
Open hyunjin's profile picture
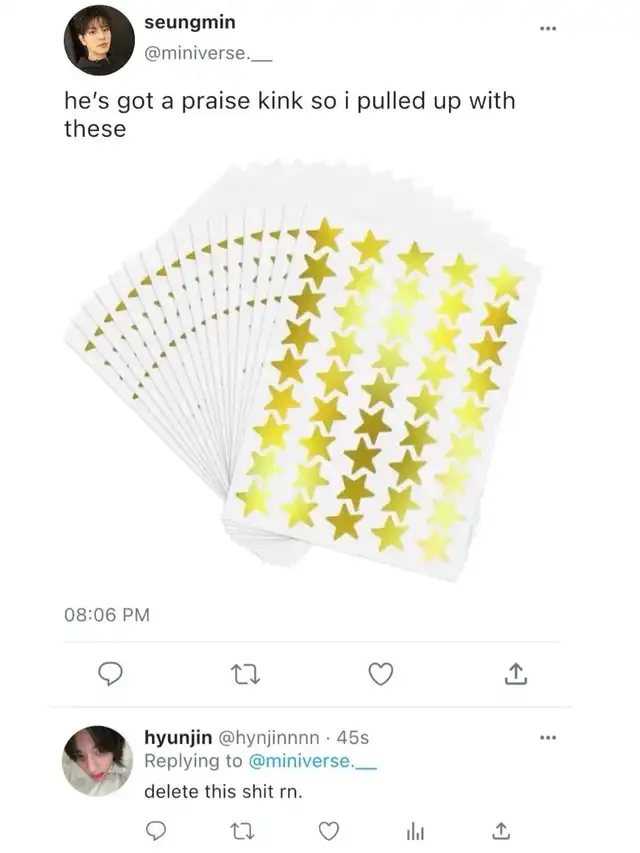pyautogui.click(x=99, y=761)
